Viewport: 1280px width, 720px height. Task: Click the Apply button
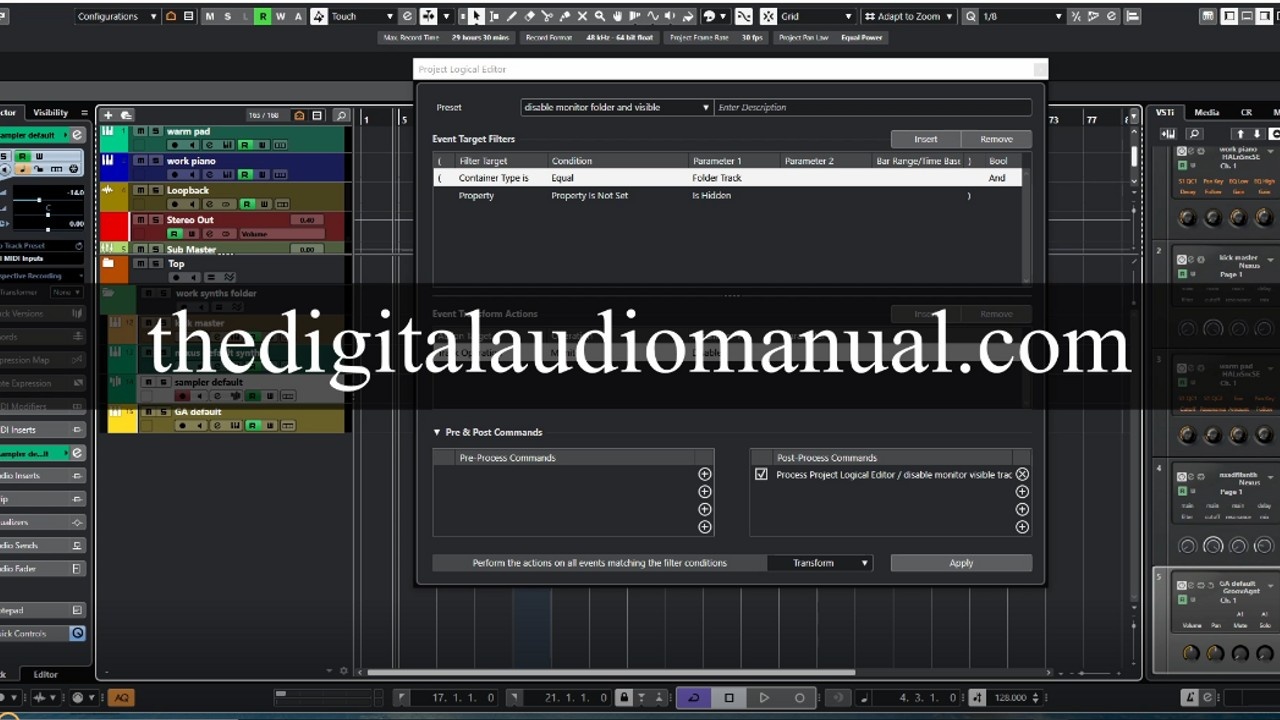[961, 563]
